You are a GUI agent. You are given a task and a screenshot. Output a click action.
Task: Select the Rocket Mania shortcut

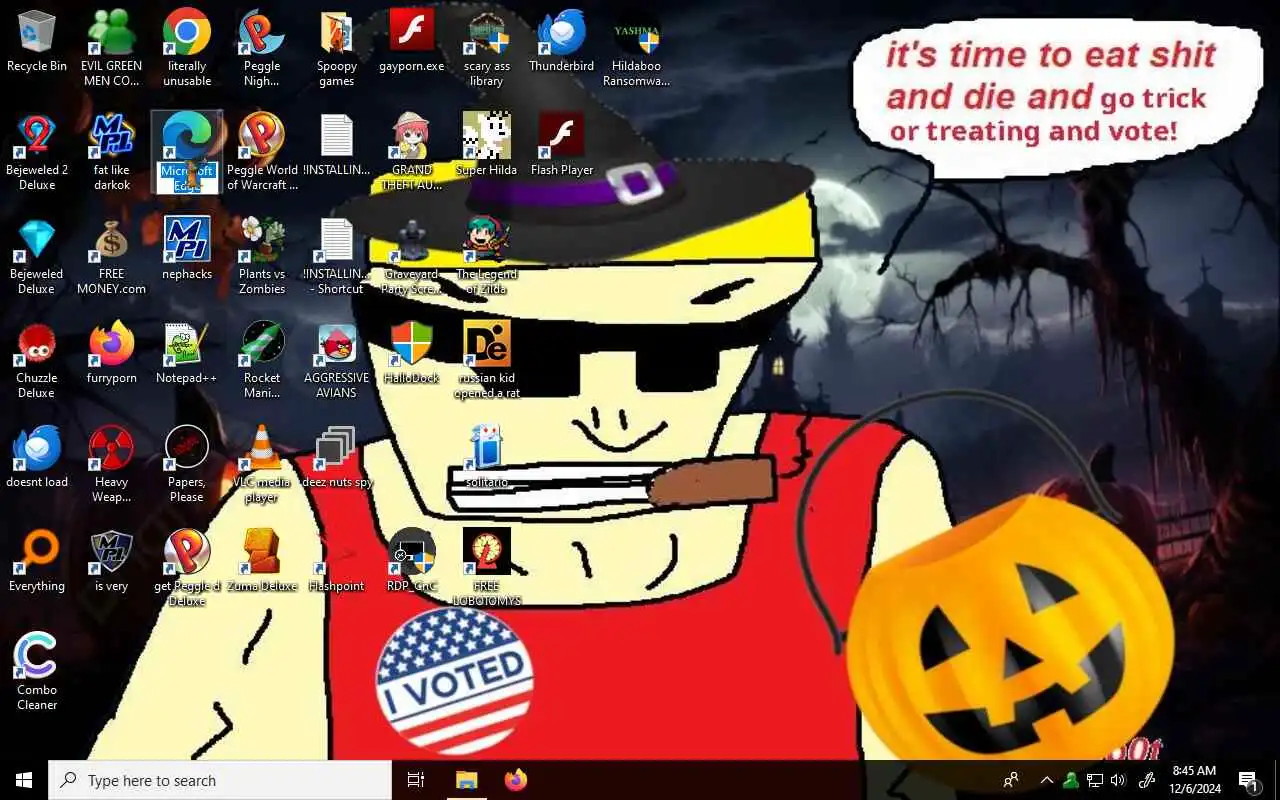click(262, 360)
